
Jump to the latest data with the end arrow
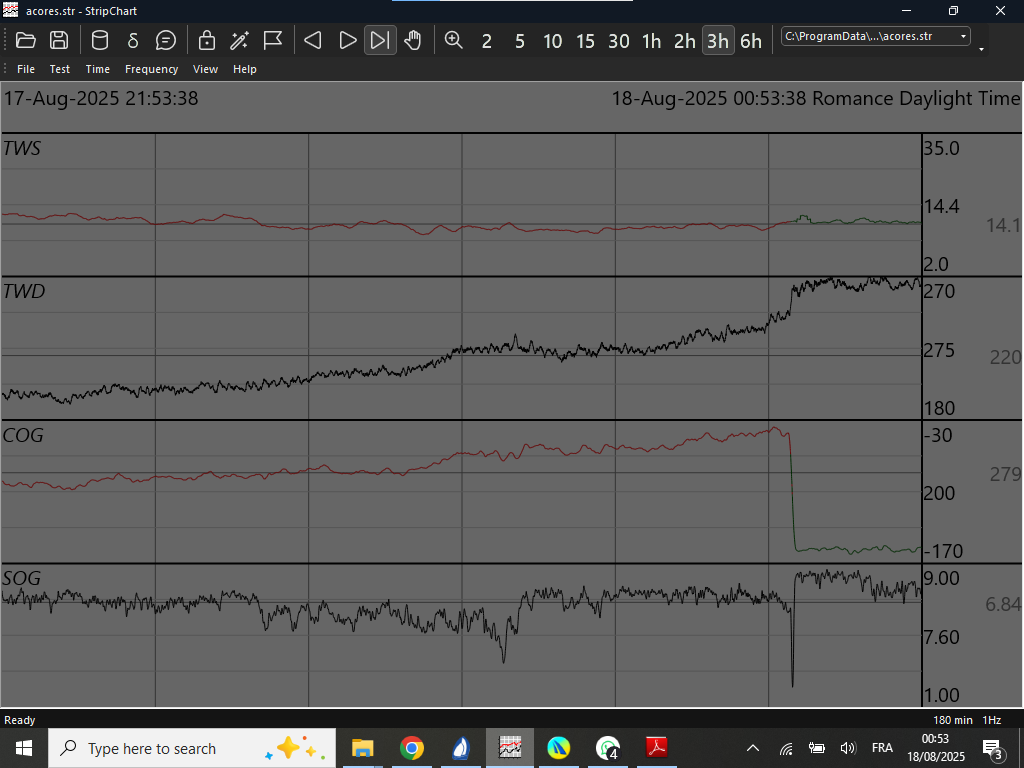[380, 40]
